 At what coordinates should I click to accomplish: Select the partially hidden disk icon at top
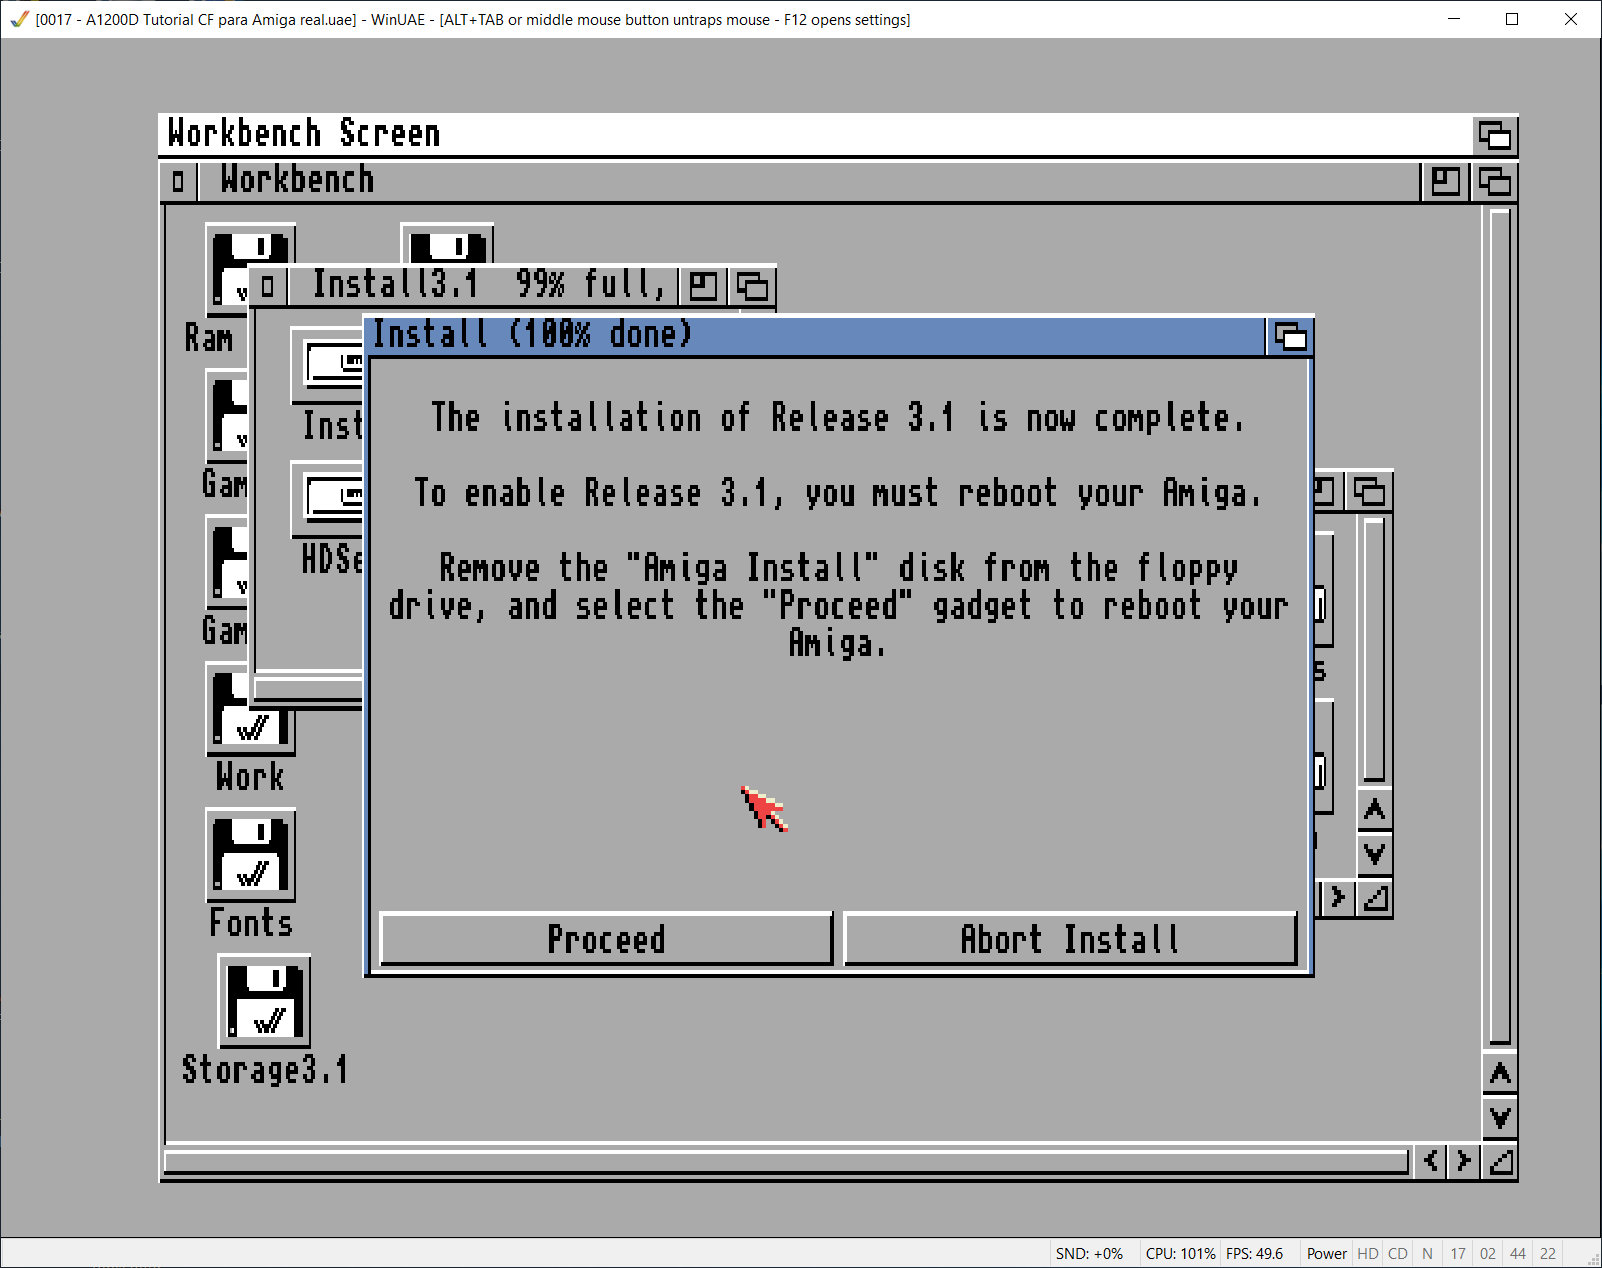pos(447,244)
